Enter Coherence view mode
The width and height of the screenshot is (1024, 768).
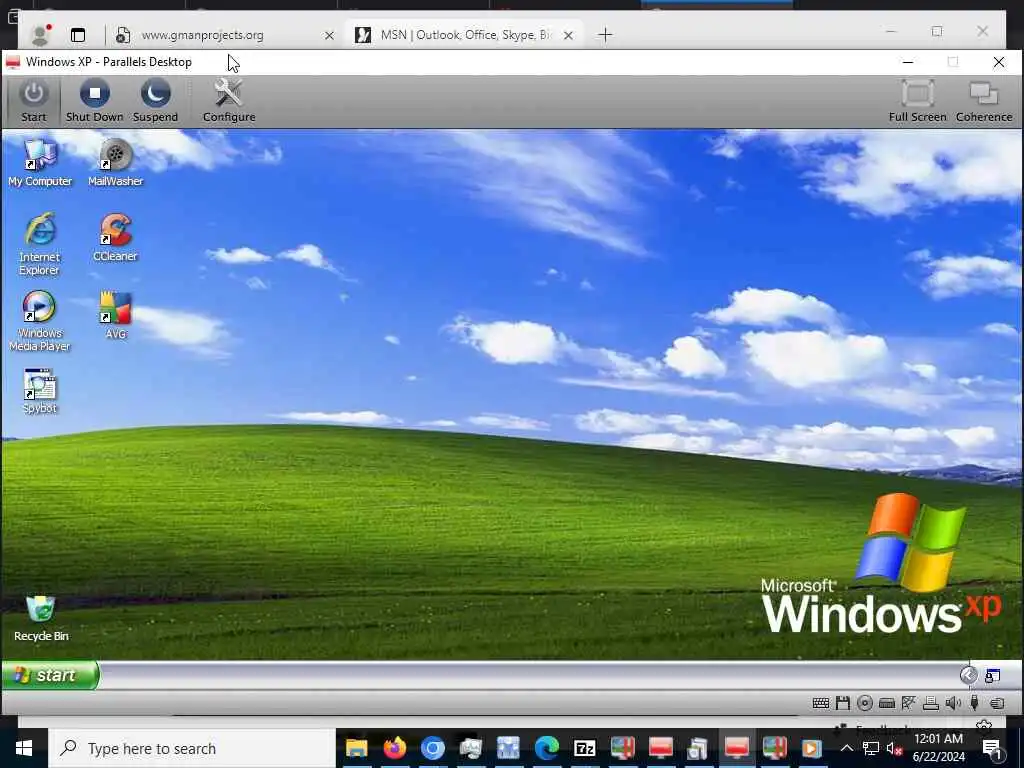coord(984,101)
